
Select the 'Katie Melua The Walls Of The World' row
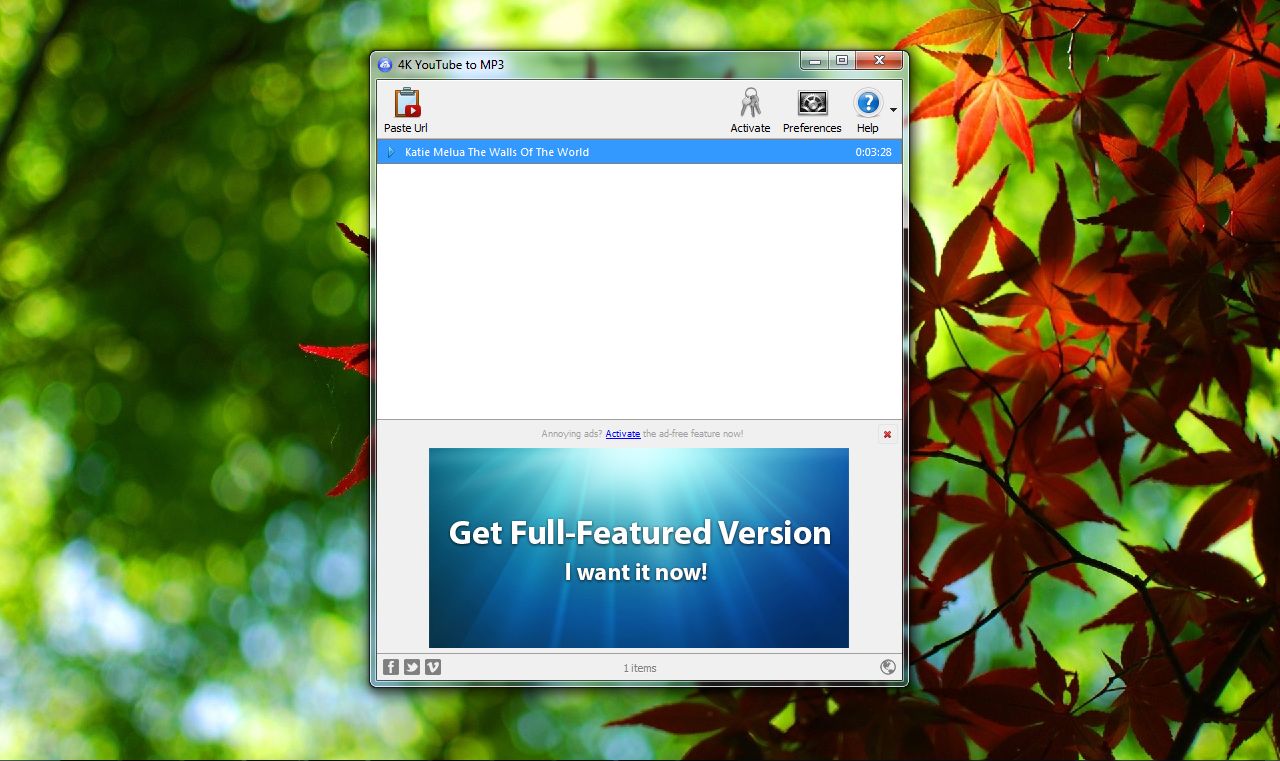[639, 152]
